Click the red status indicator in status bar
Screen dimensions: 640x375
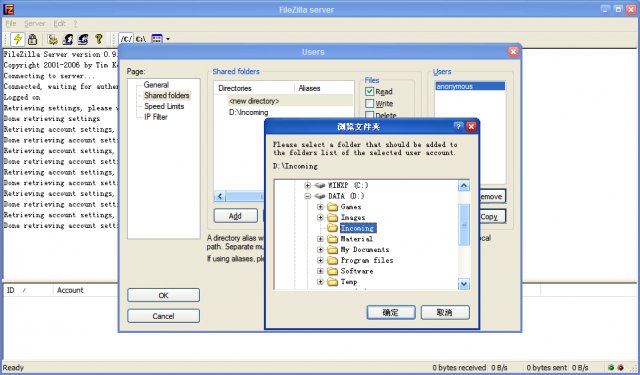[x=621, y=368]
